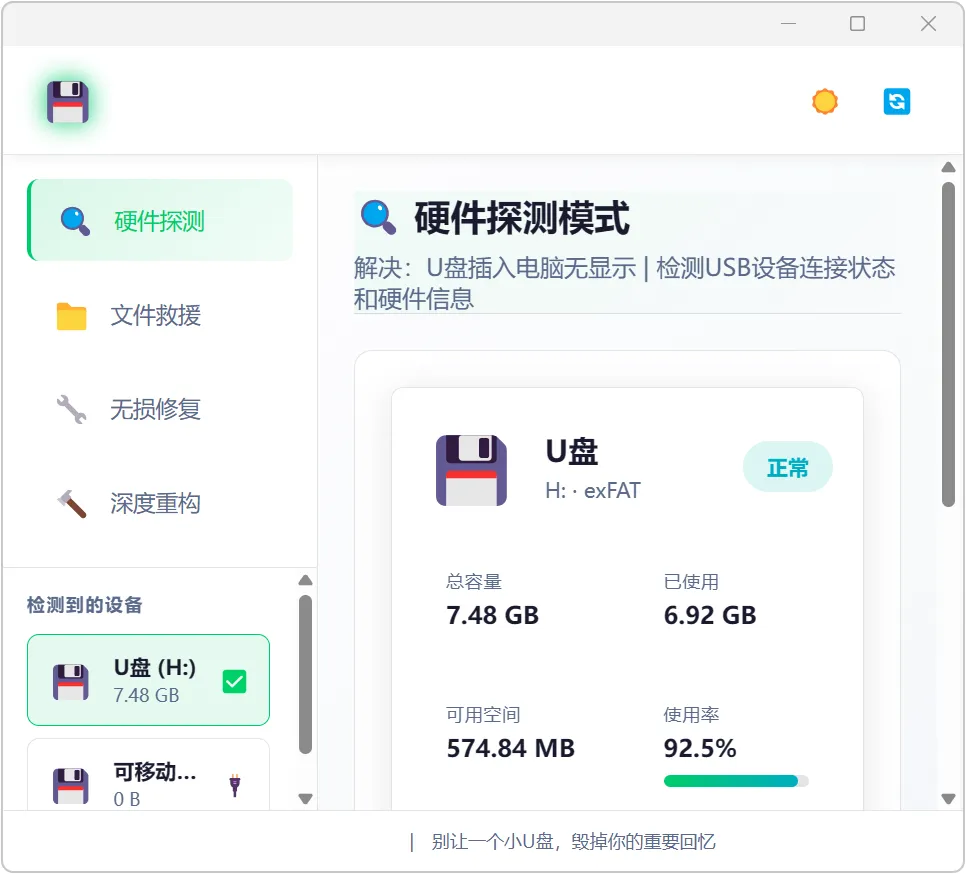Click main panel scroll down arrow
Image resolution: width=966 pixels, height=874 pixels.
[x=948, y=799]
